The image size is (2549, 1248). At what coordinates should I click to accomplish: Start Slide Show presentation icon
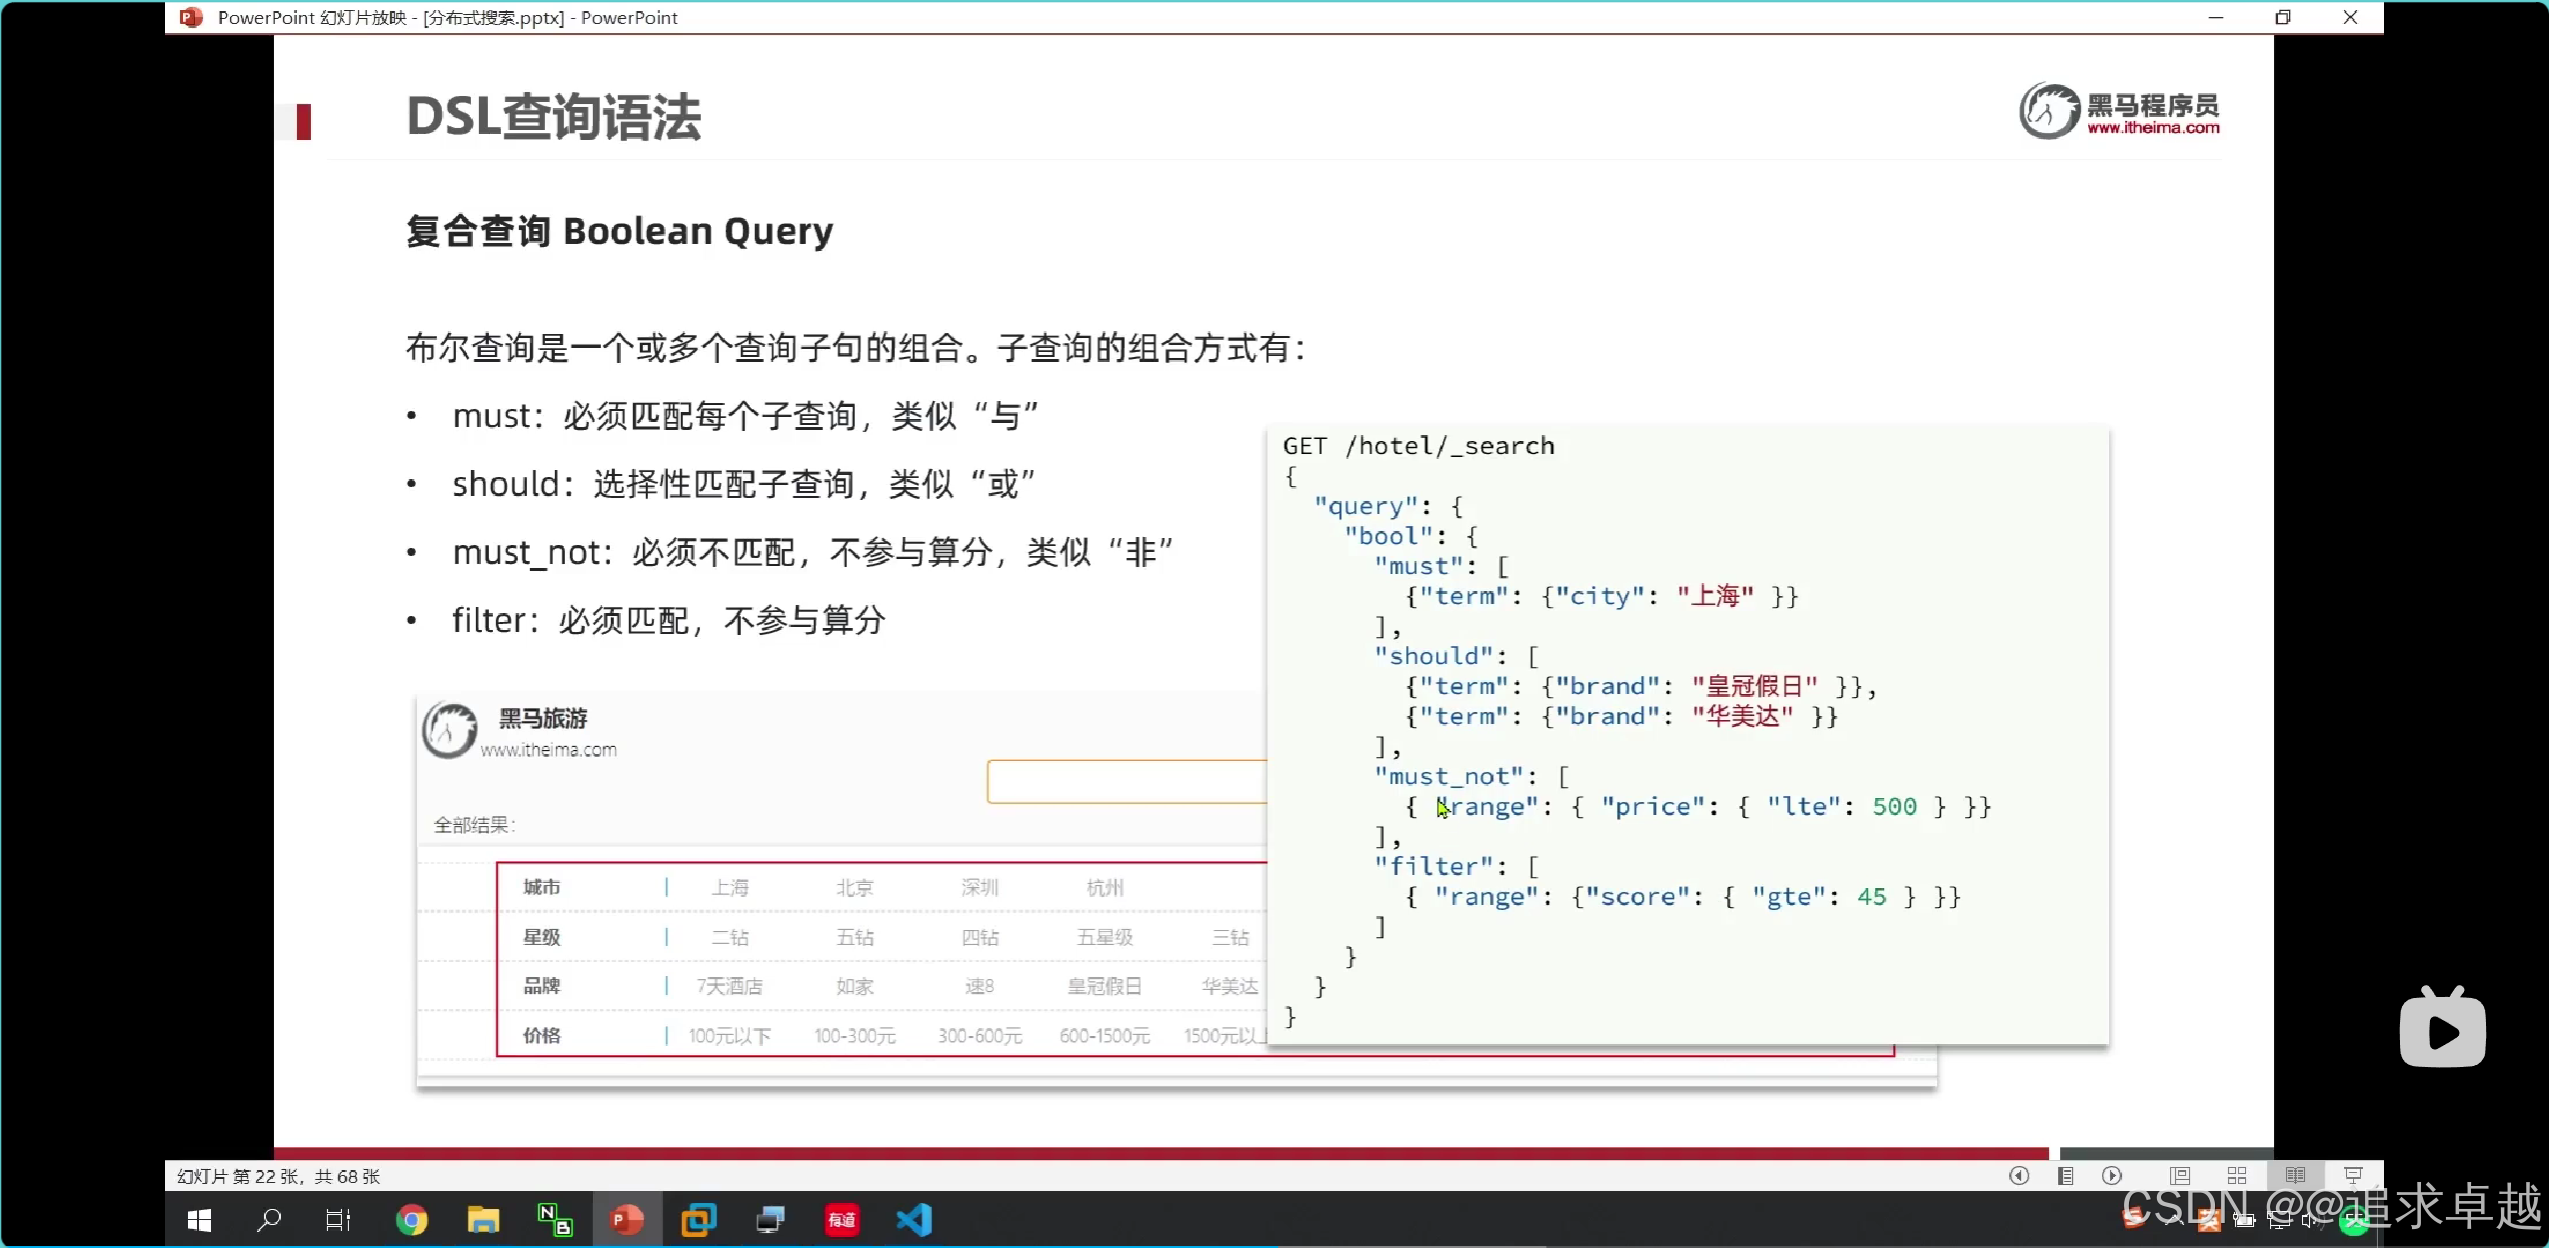[x=2353, y=1176]
